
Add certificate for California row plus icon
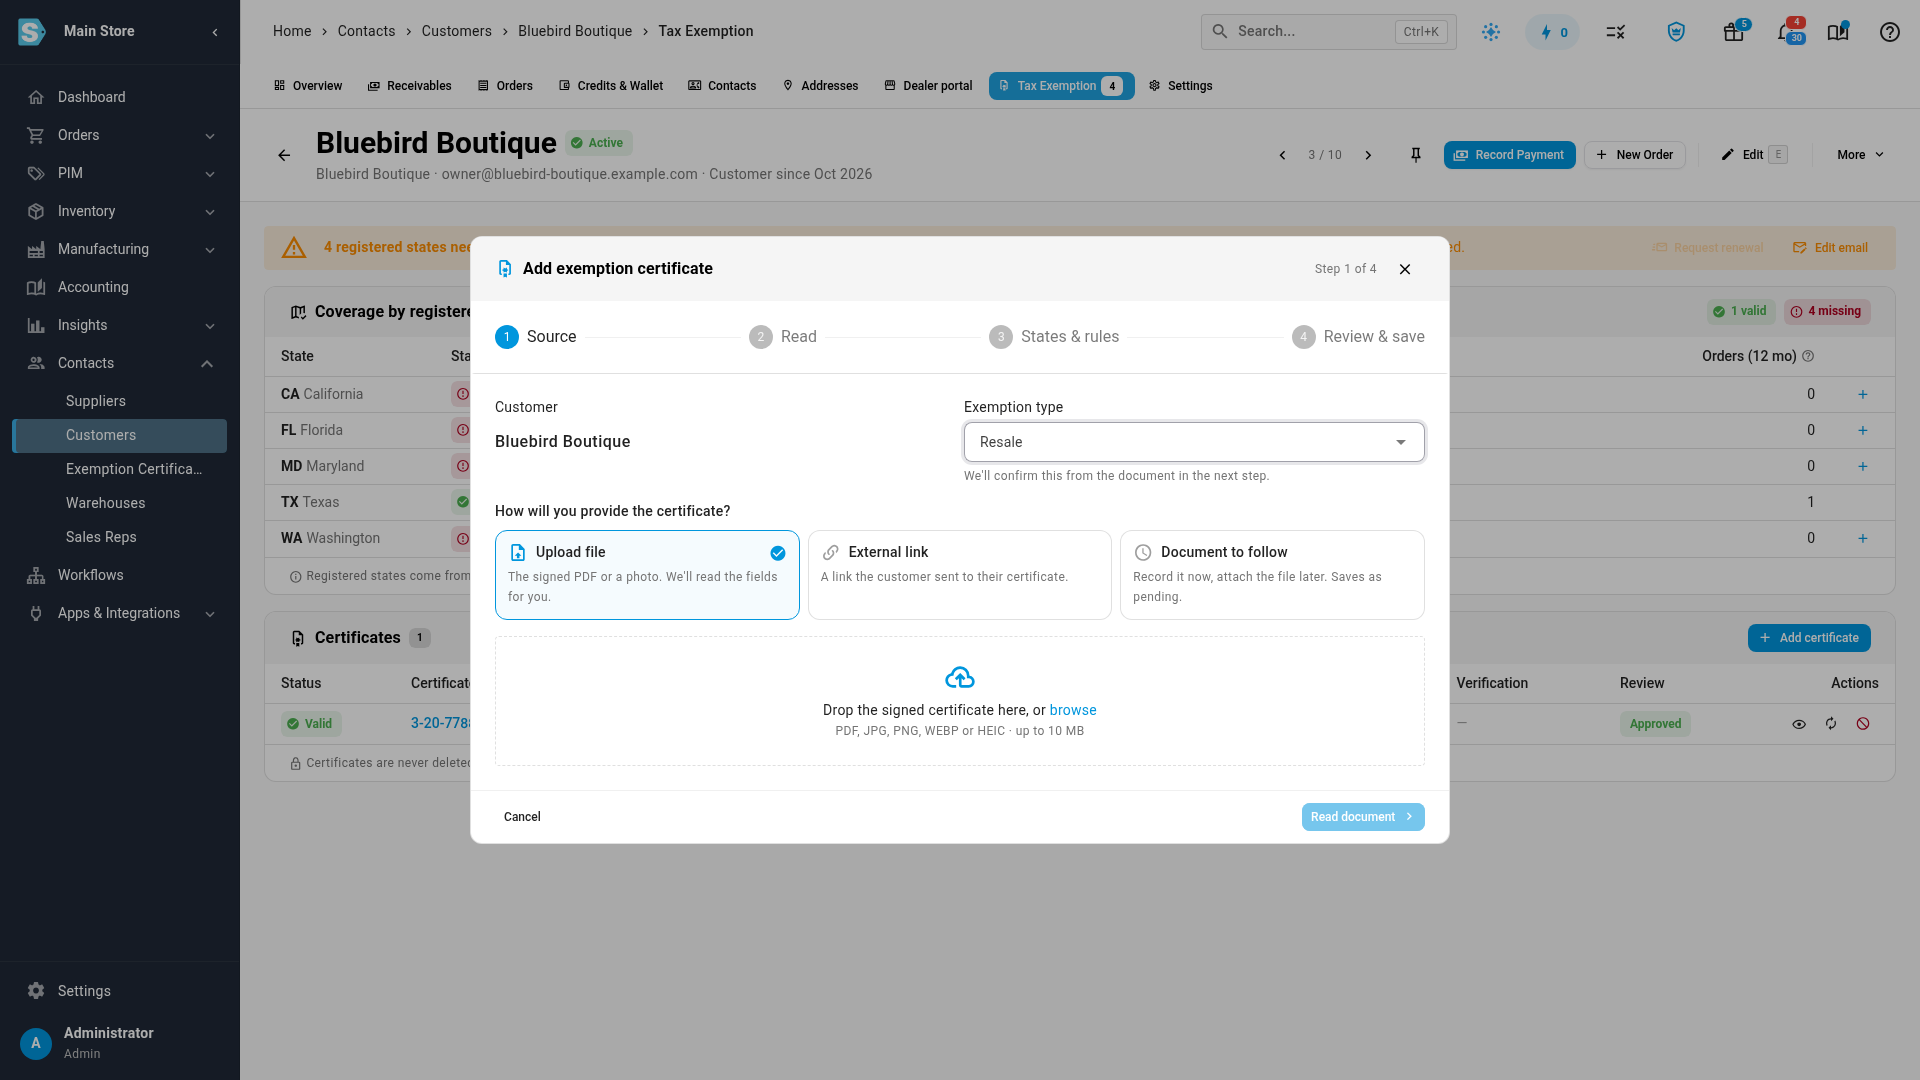click(1863, 394)
